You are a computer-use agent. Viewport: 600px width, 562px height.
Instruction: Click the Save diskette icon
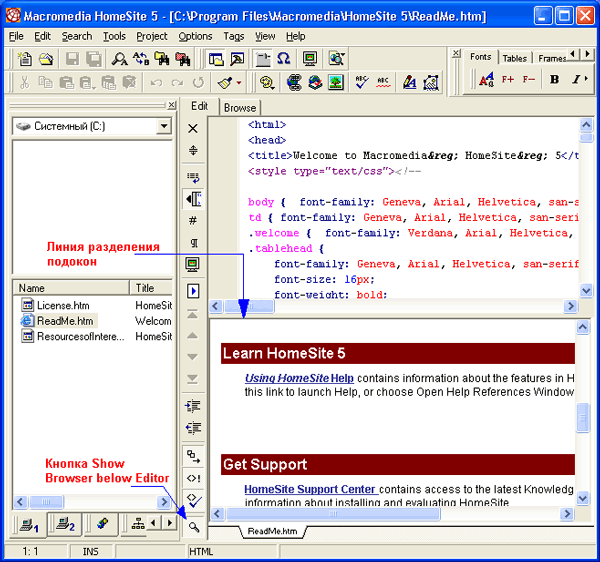[x=72, y=59]
